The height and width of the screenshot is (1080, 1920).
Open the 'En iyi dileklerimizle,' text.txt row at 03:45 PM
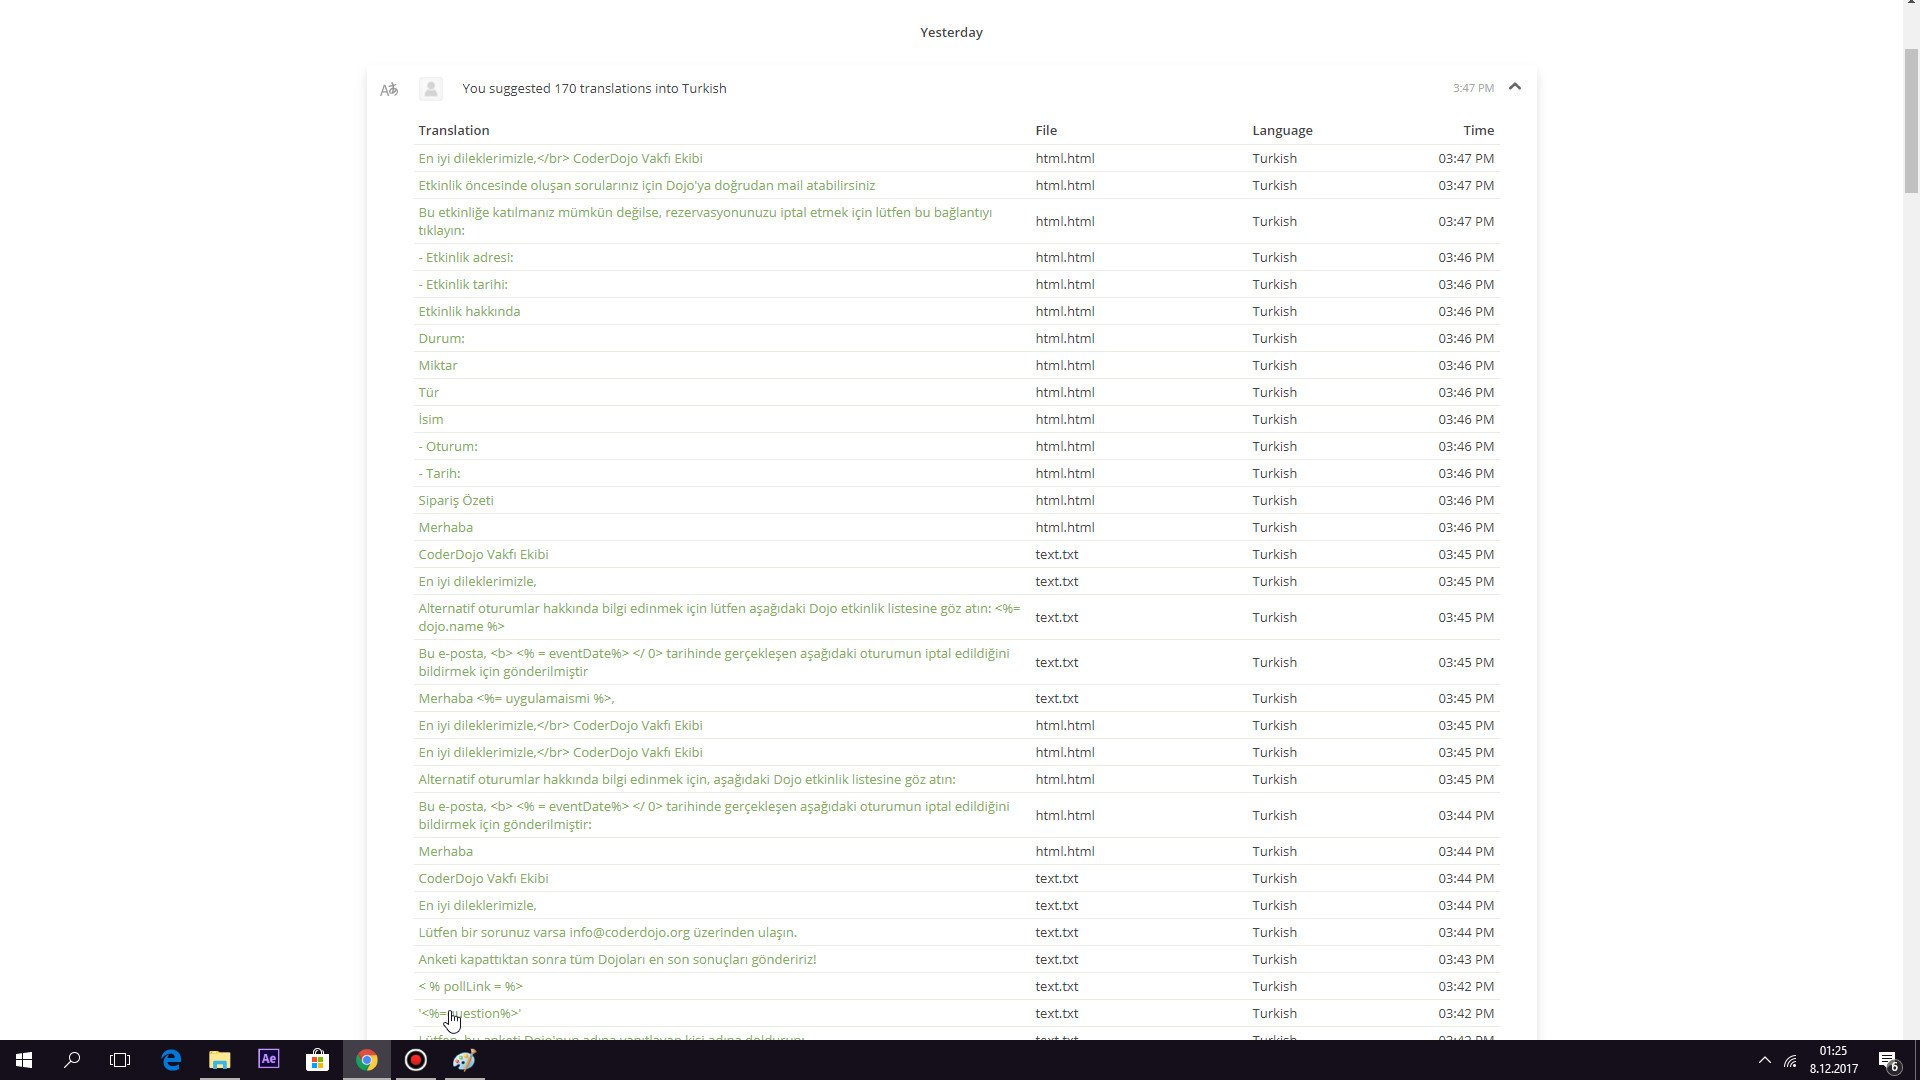click(x=477, y=582)
